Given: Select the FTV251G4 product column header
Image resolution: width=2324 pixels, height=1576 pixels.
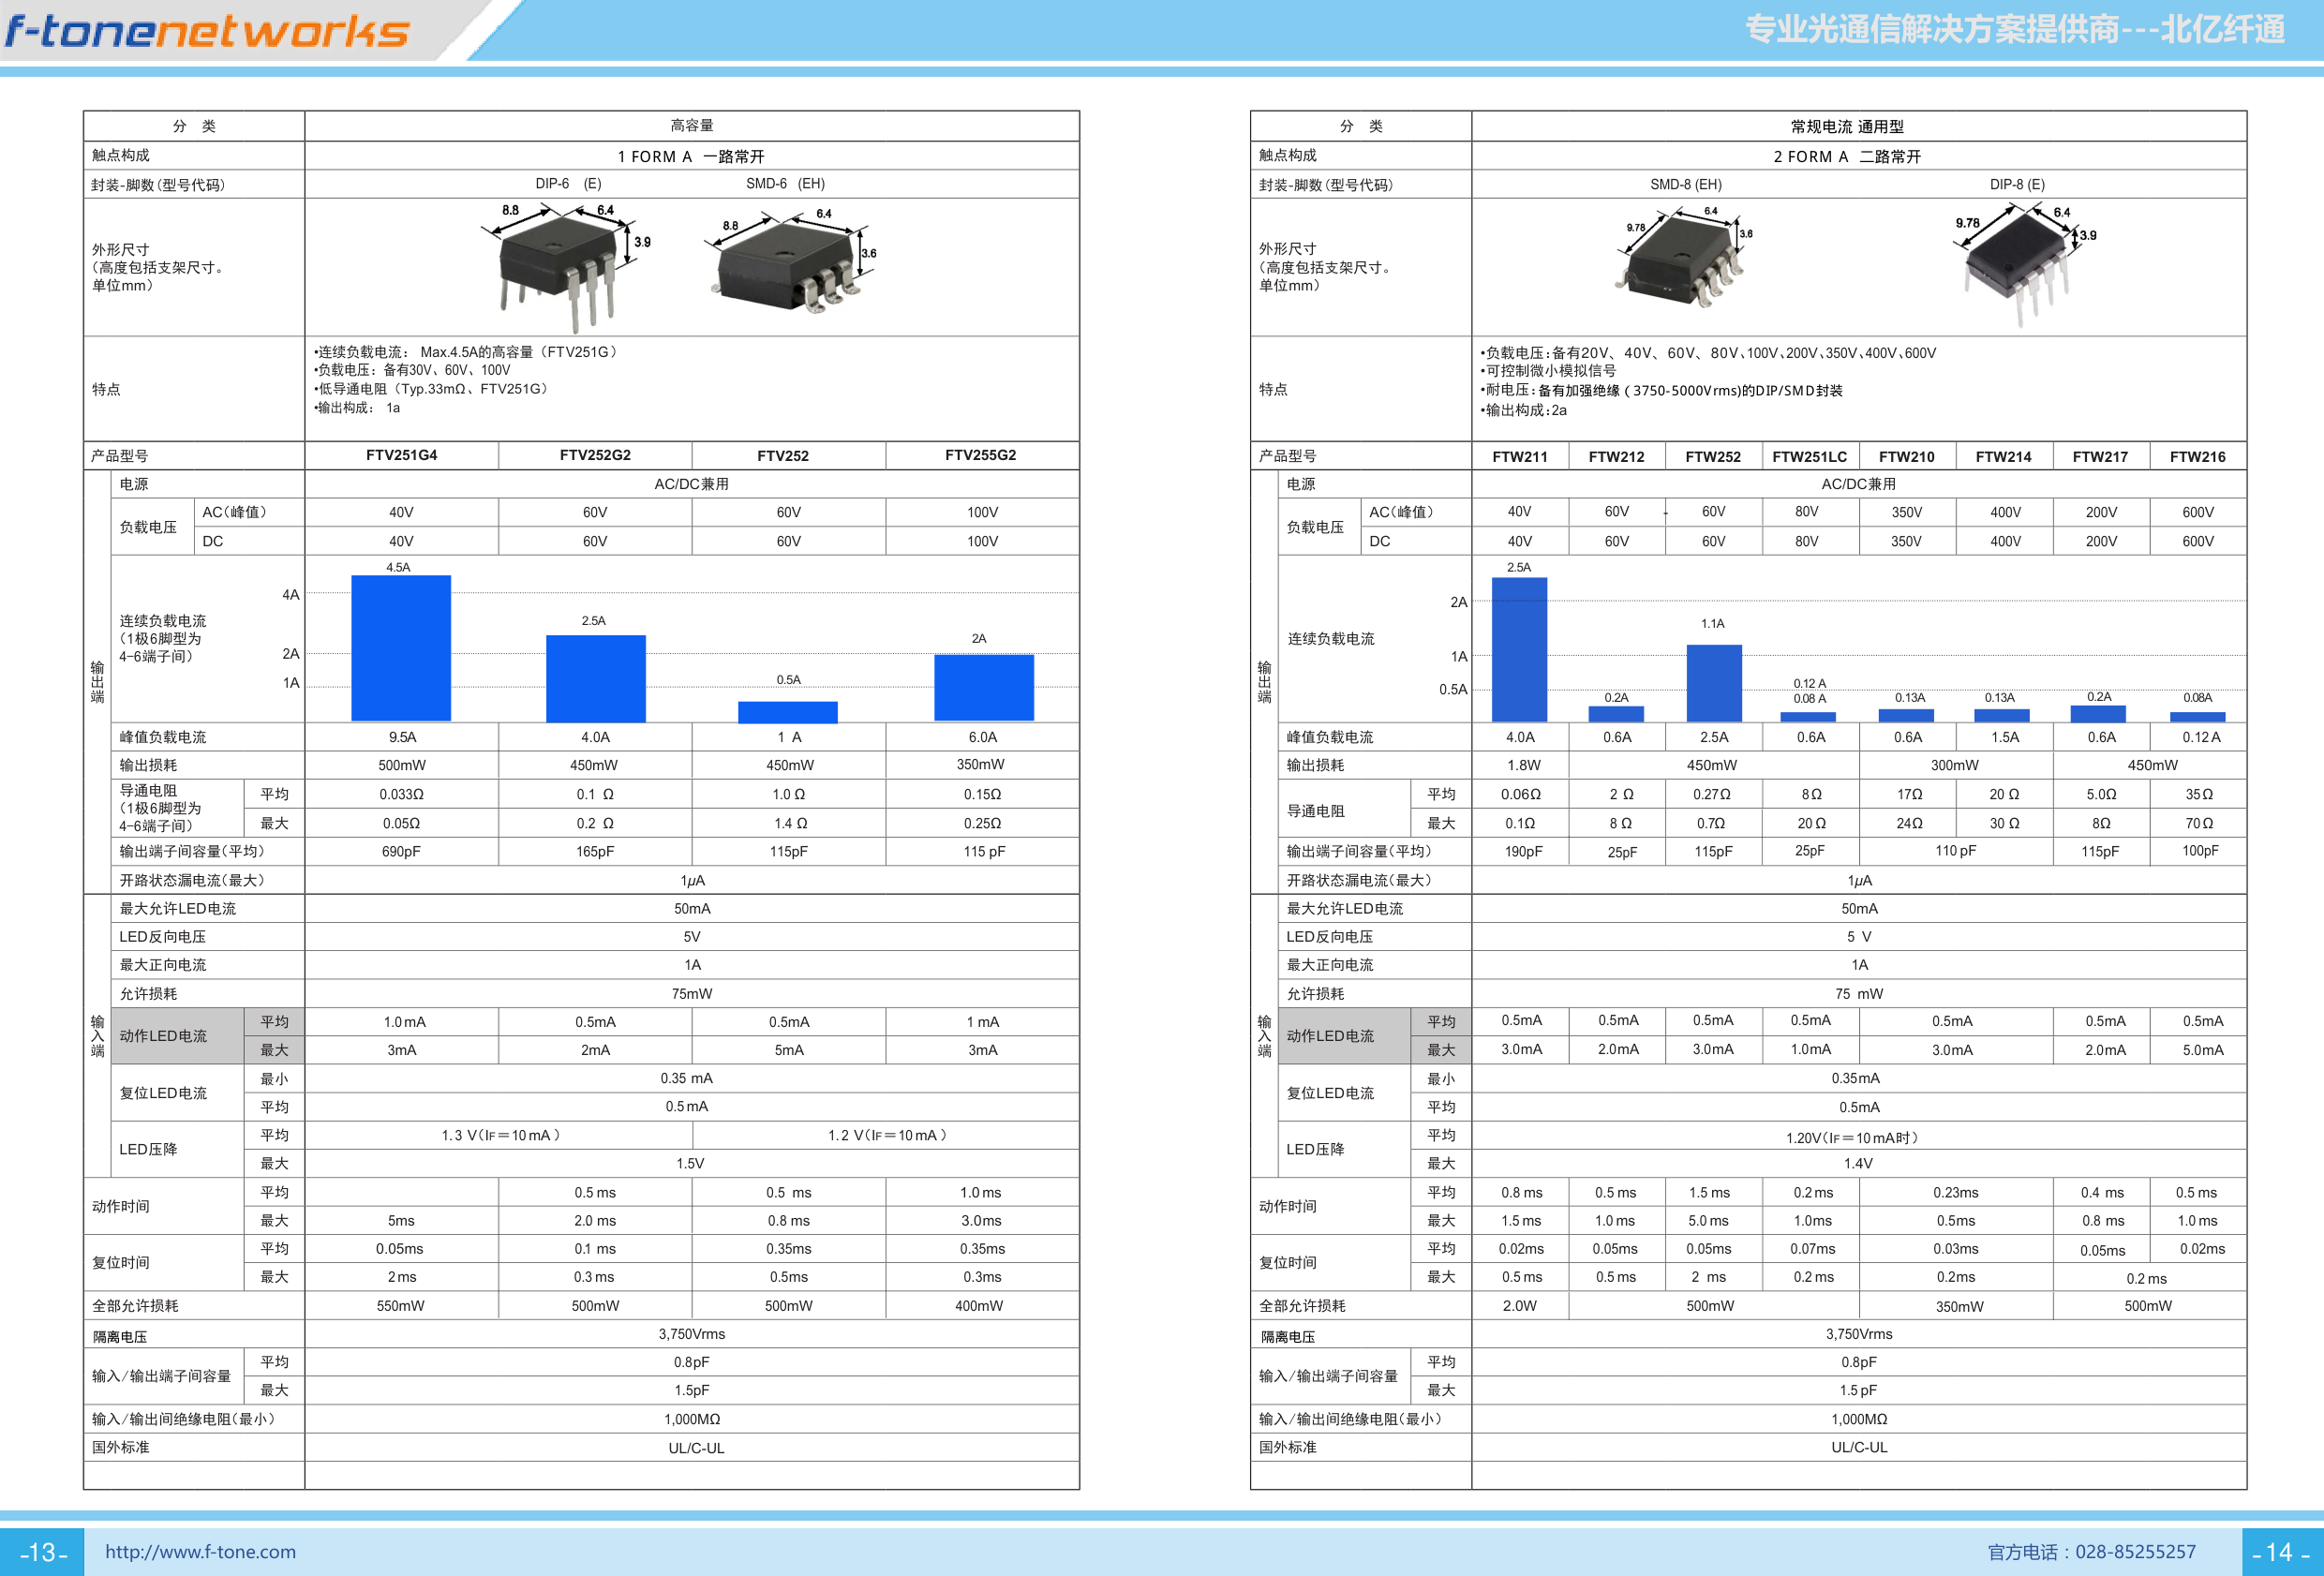Looking at the screenshot, I should click(x=401, y=455).
